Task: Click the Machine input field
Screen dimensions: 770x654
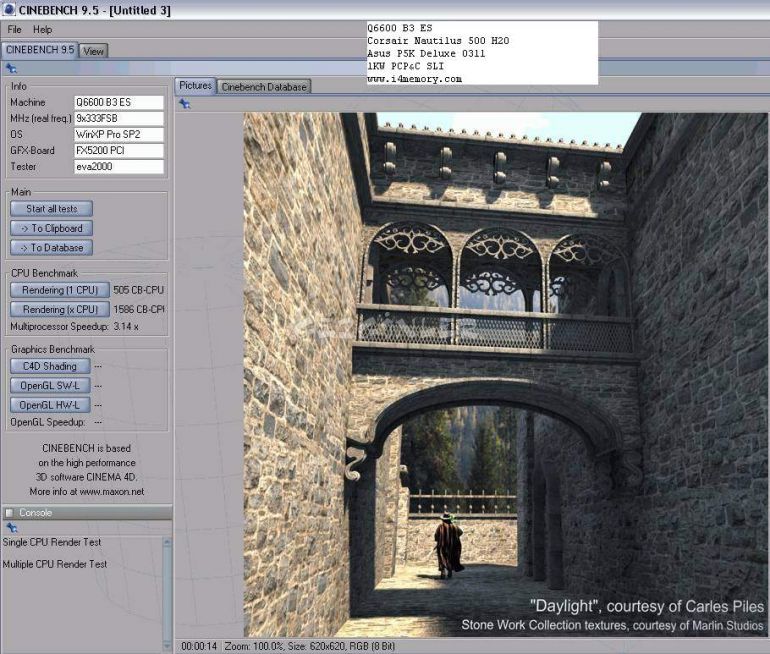Action: click(x=118, y=102)
